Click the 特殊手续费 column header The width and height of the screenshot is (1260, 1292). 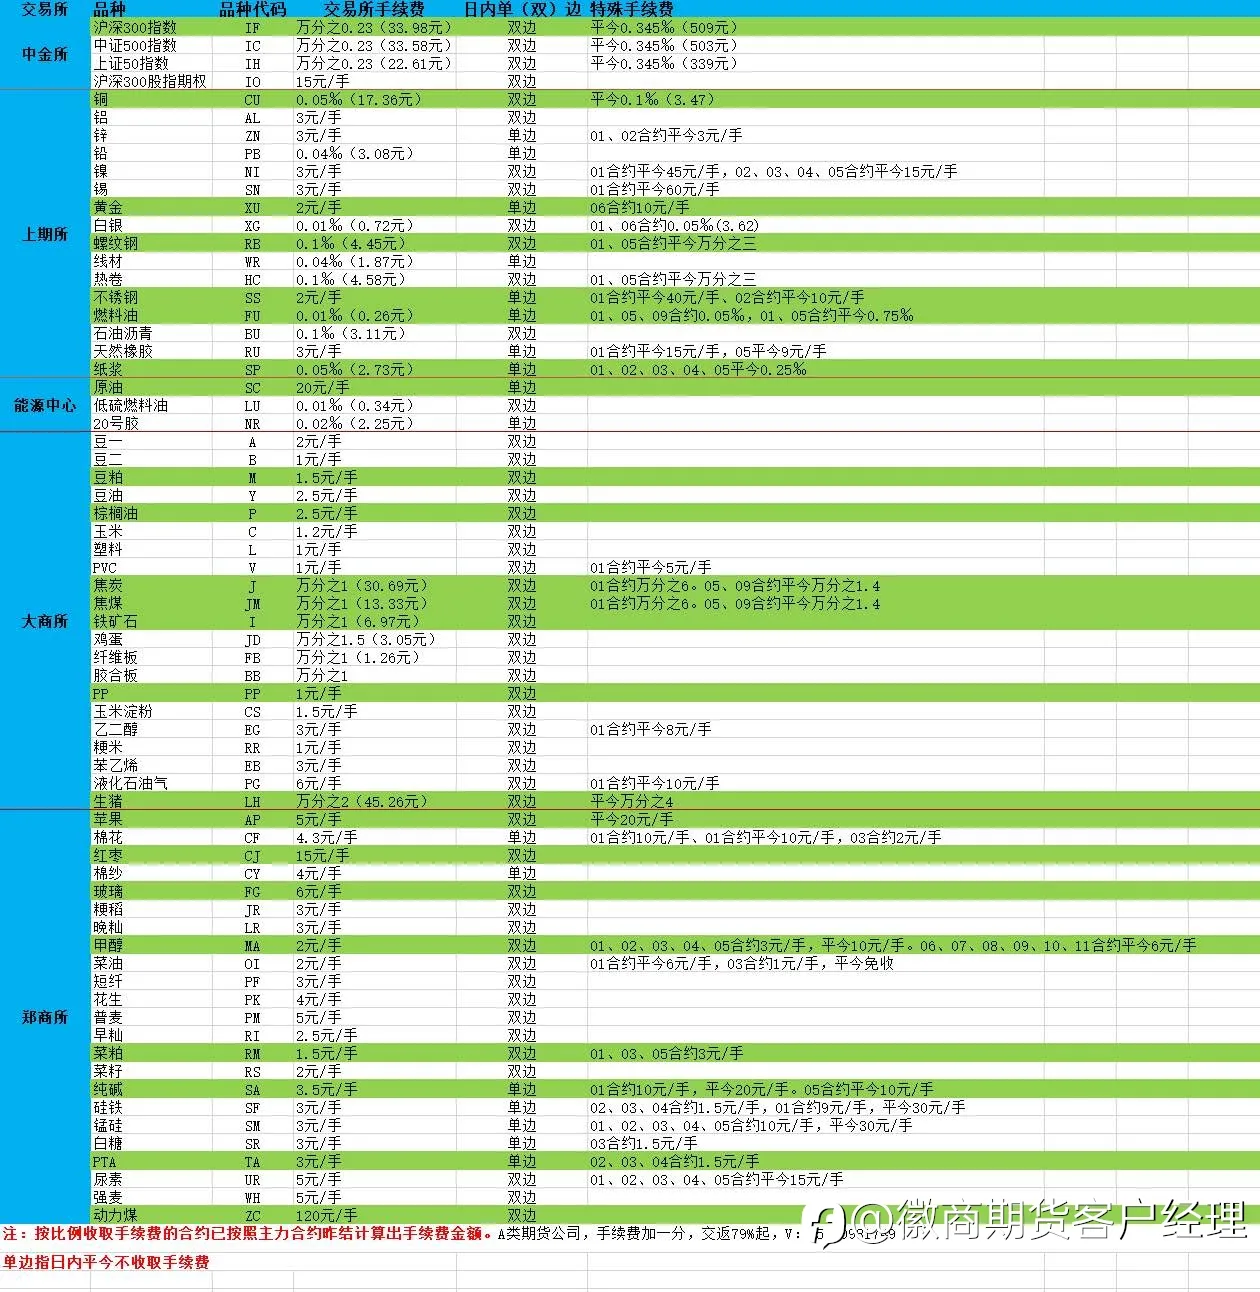(631, 9)
